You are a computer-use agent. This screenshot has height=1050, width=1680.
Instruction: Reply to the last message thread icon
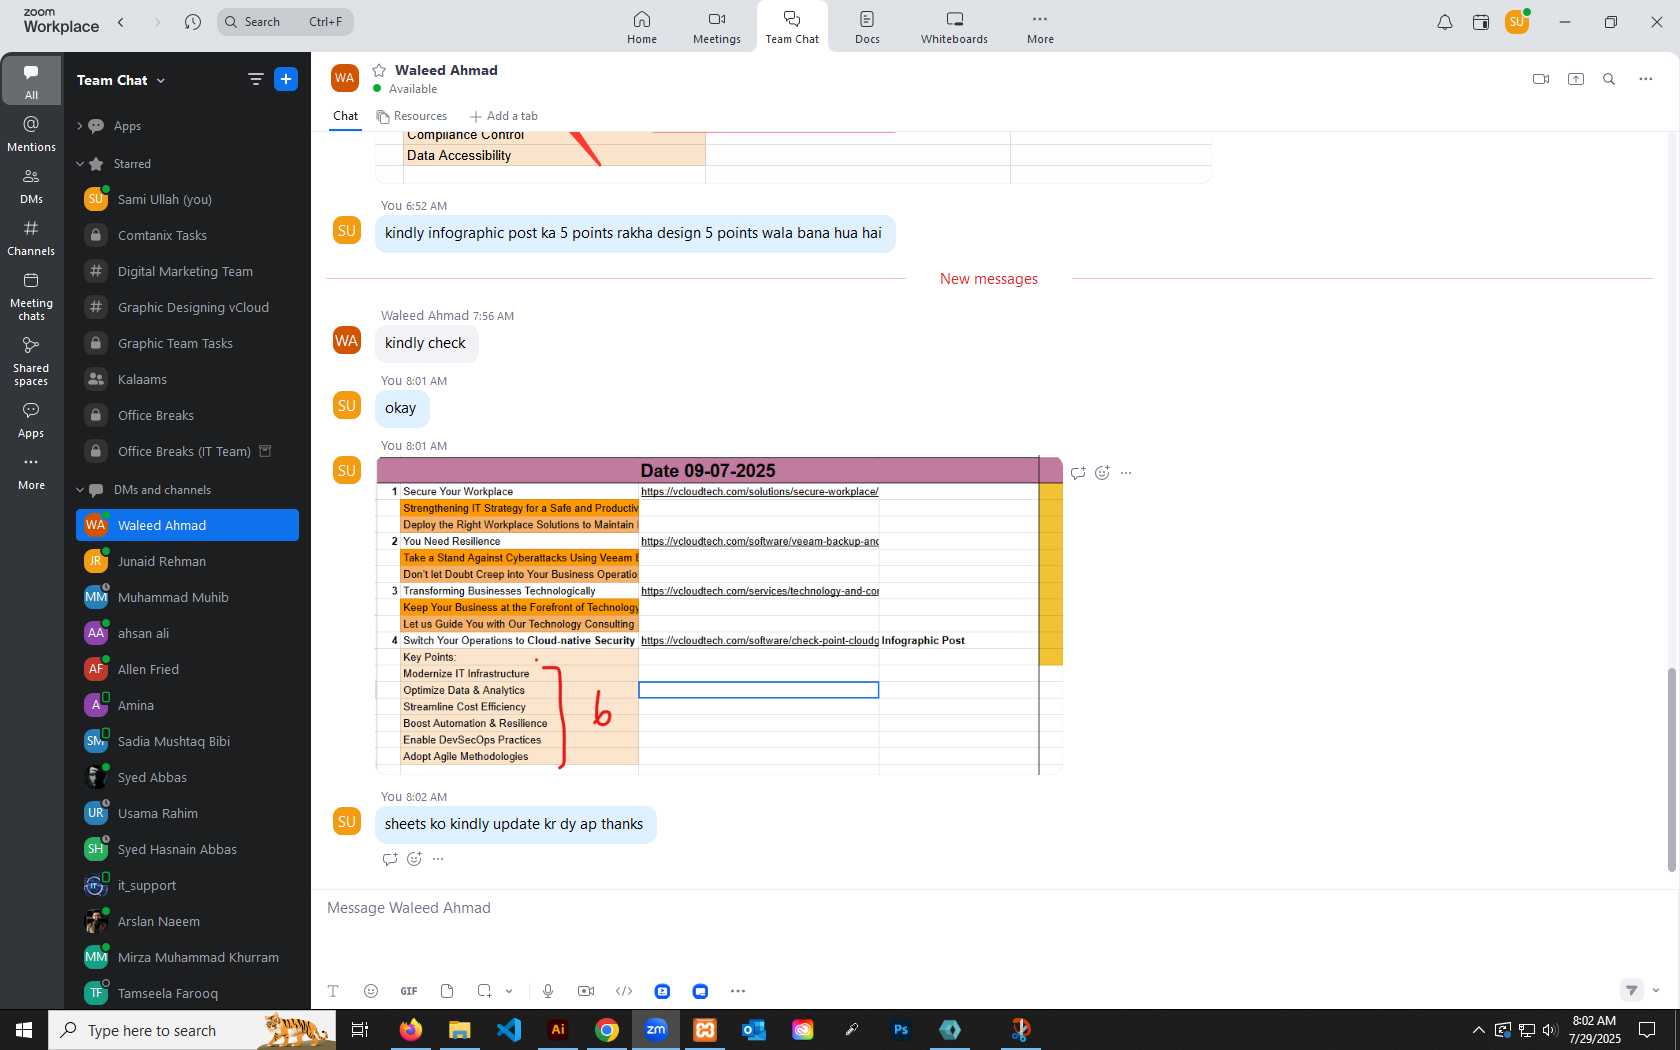click(x=390, y=859)
